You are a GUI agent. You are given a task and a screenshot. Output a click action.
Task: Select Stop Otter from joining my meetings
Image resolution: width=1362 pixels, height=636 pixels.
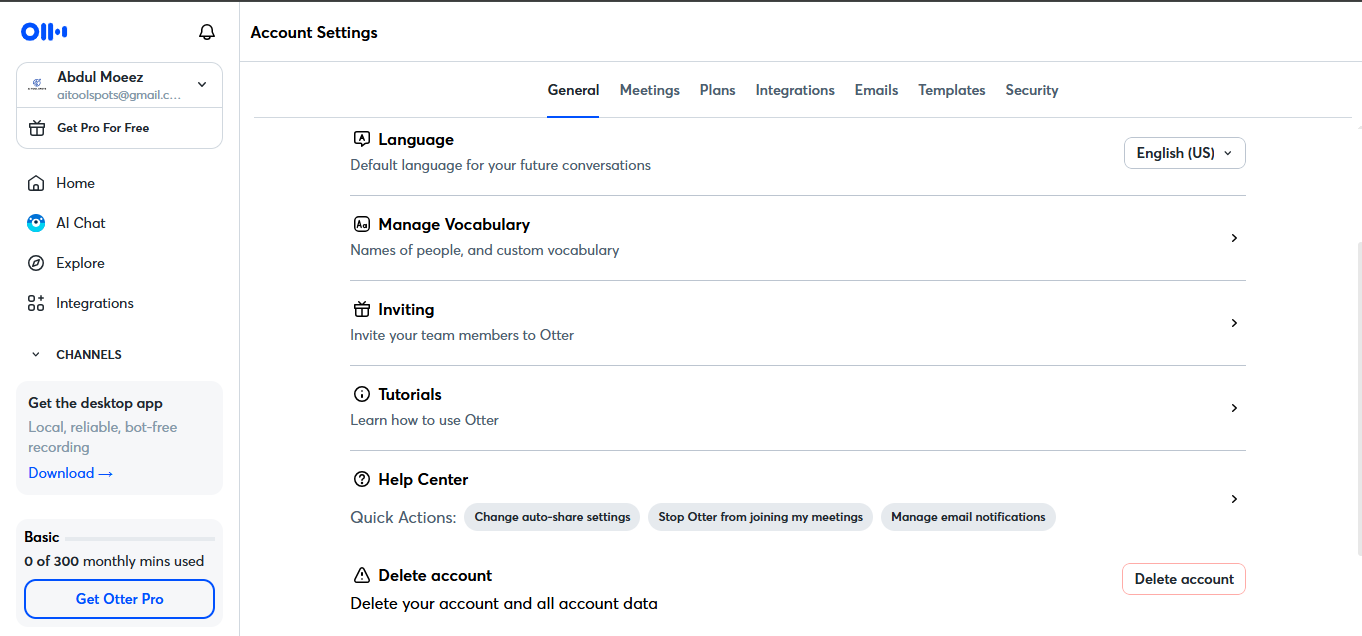coord(761,517)
